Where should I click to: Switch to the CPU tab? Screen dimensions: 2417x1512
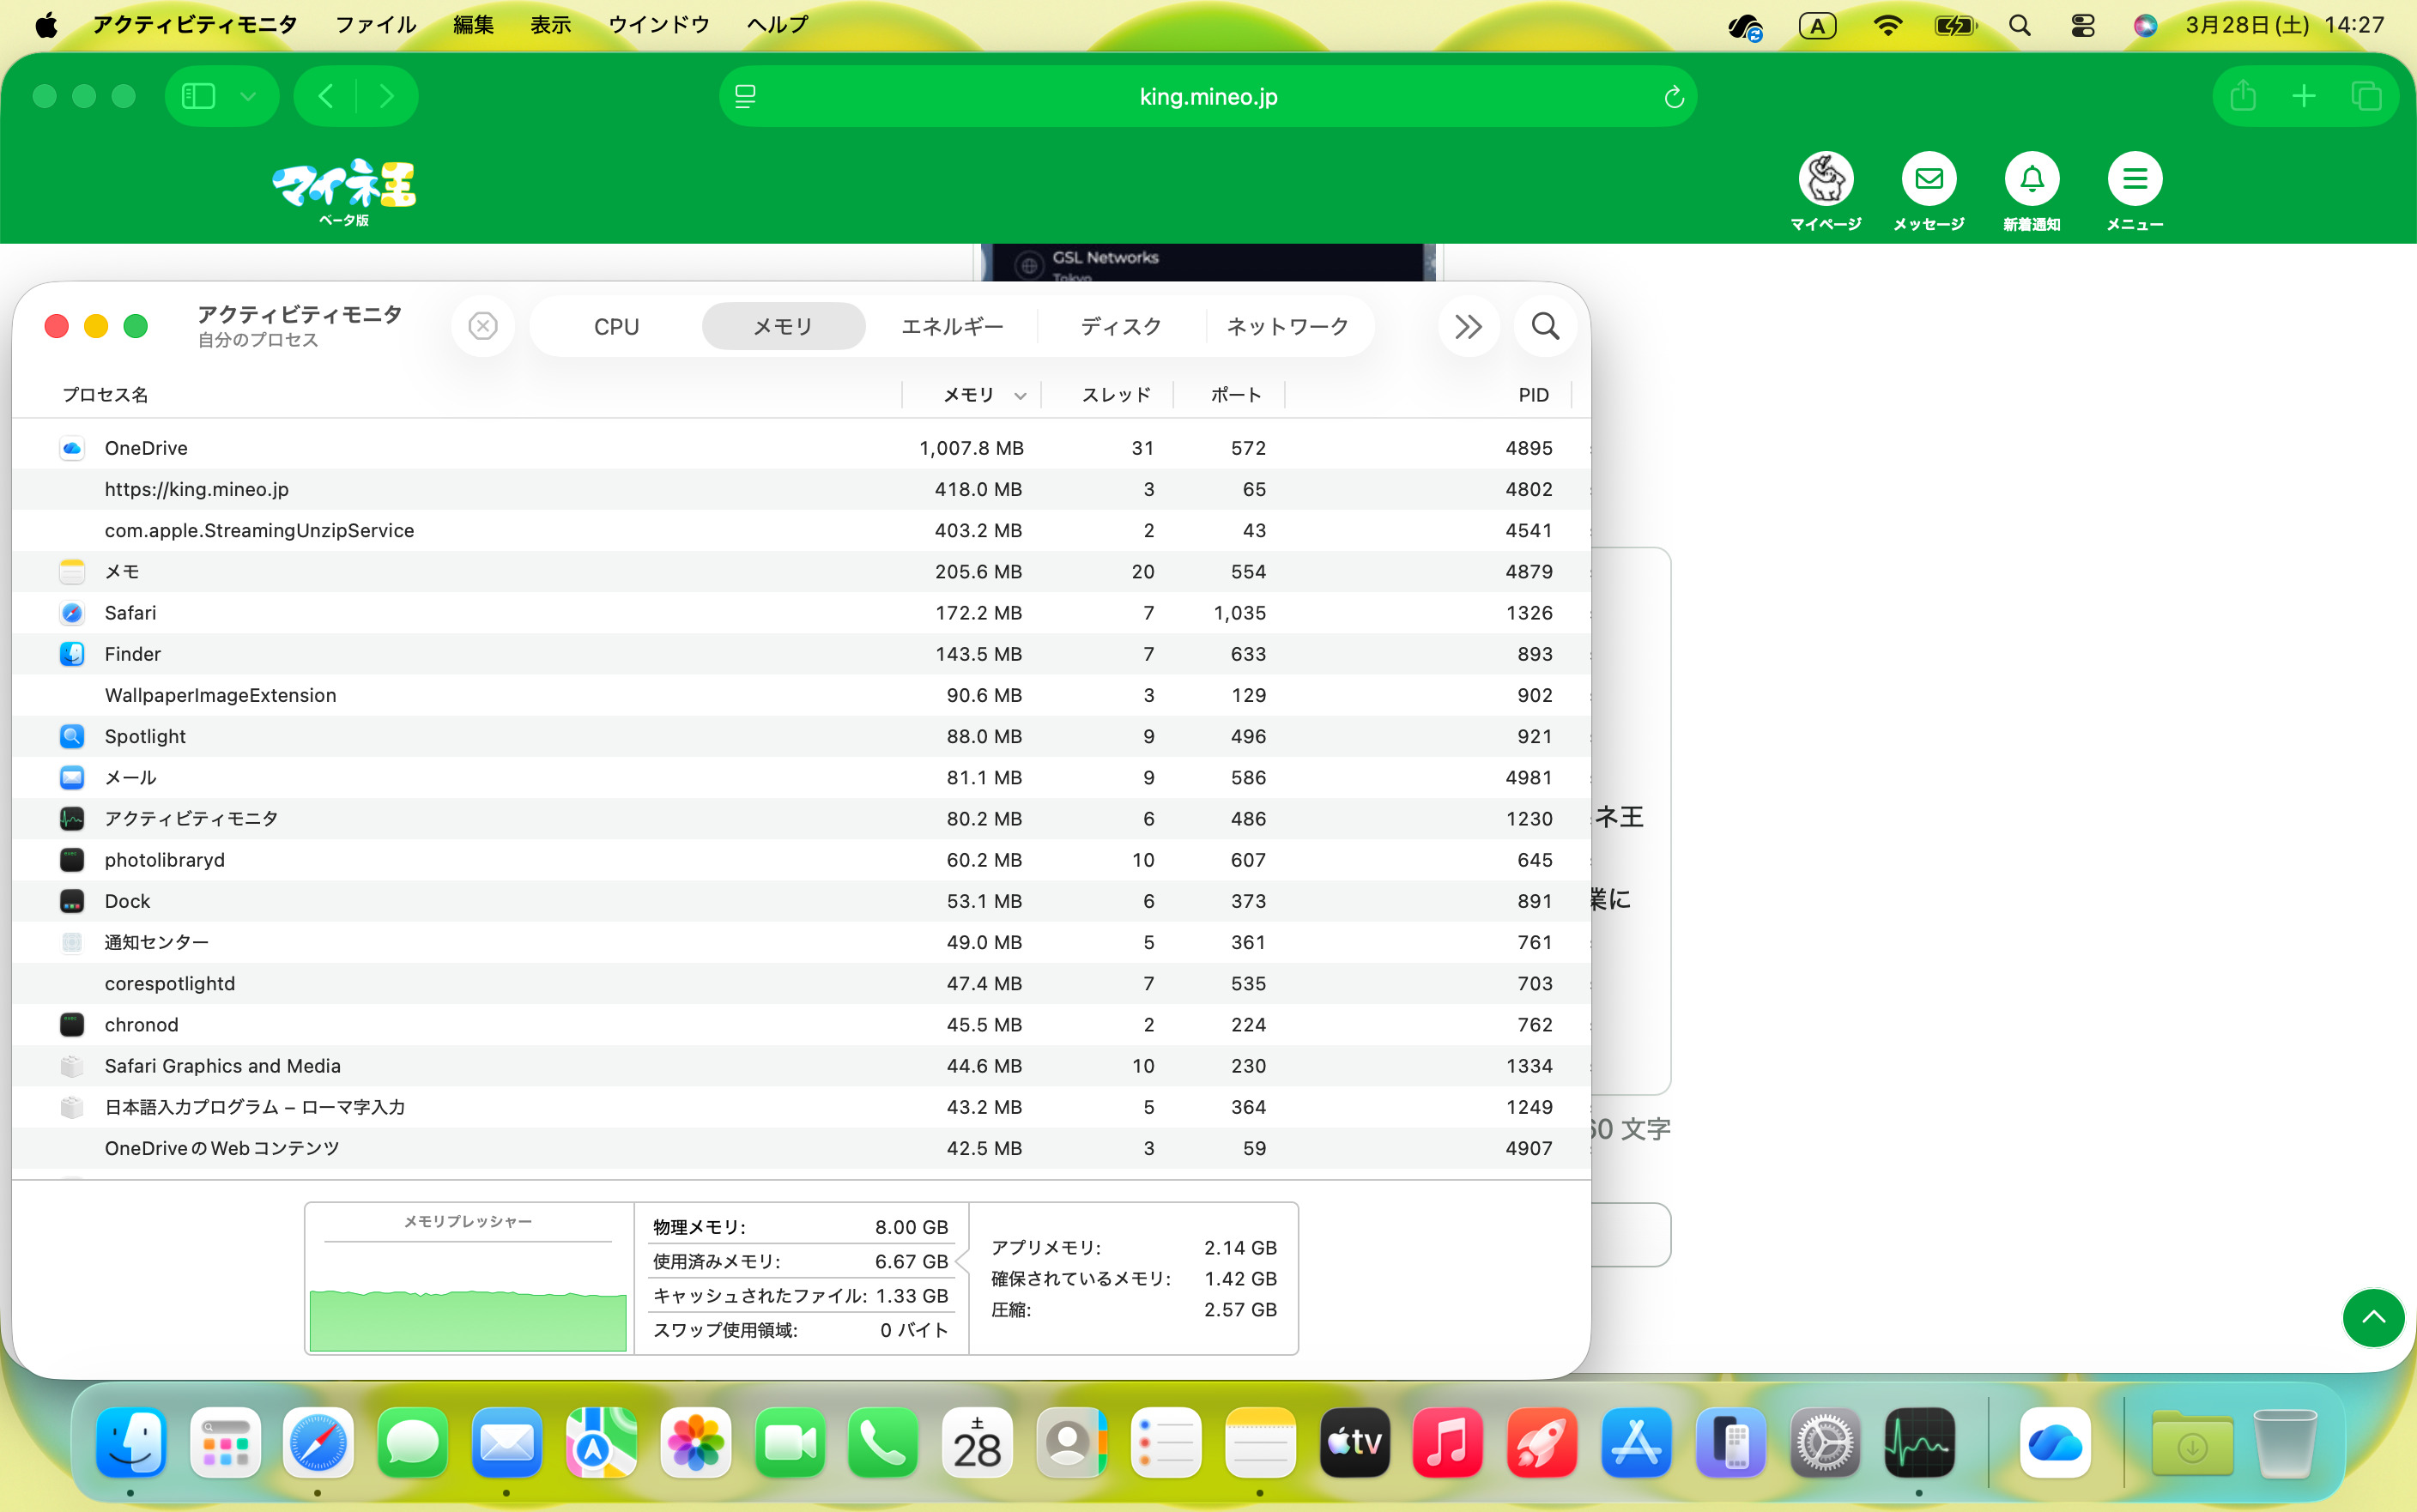616,326
